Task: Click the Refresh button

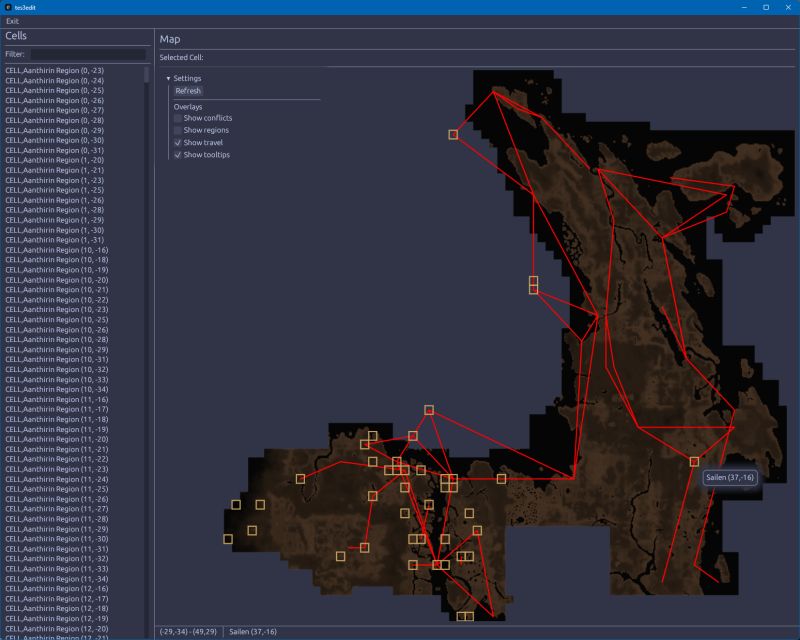Action: 188,91
